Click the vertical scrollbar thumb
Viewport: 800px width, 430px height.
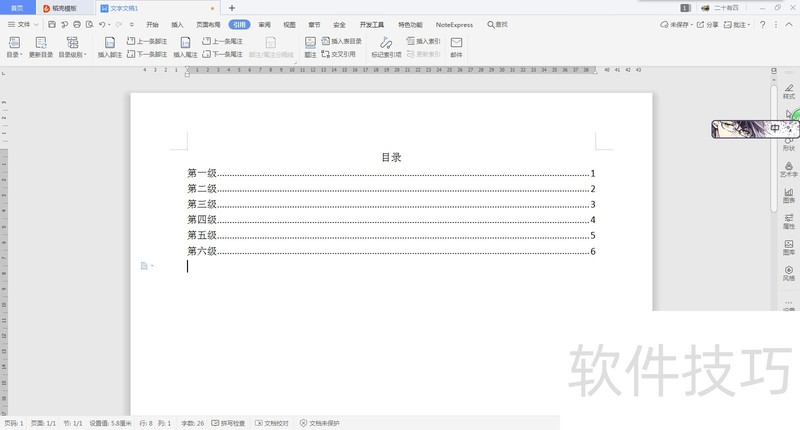coord(774,148)
